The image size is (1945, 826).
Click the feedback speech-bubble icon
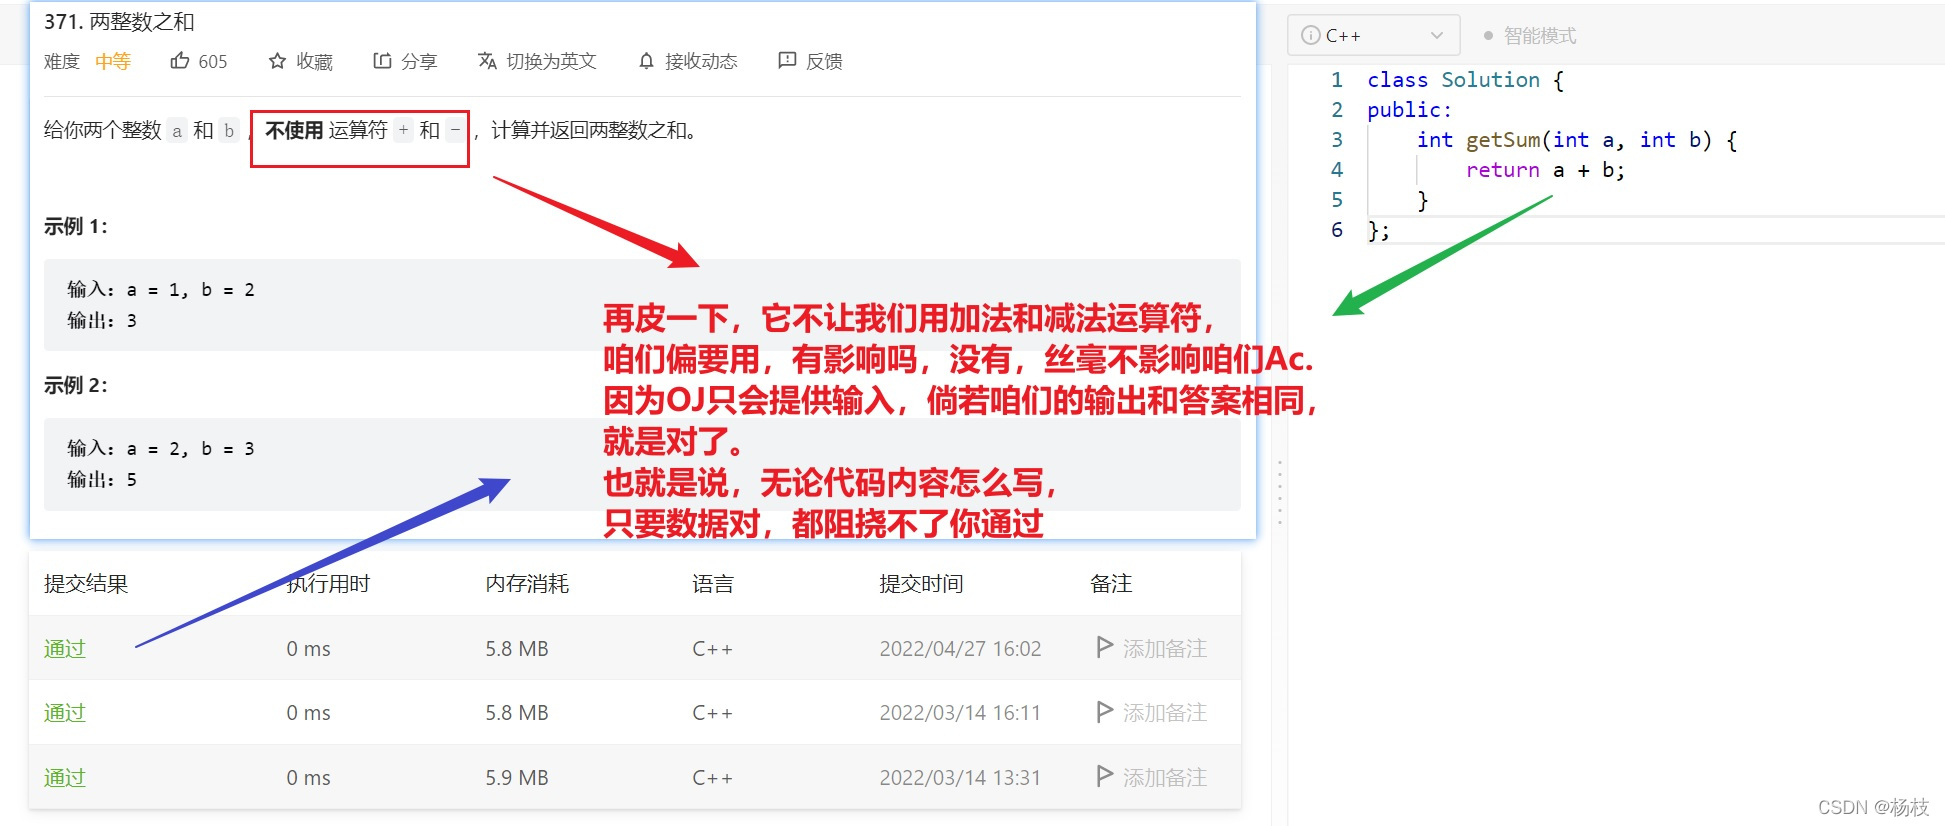[x=787, y=61]
